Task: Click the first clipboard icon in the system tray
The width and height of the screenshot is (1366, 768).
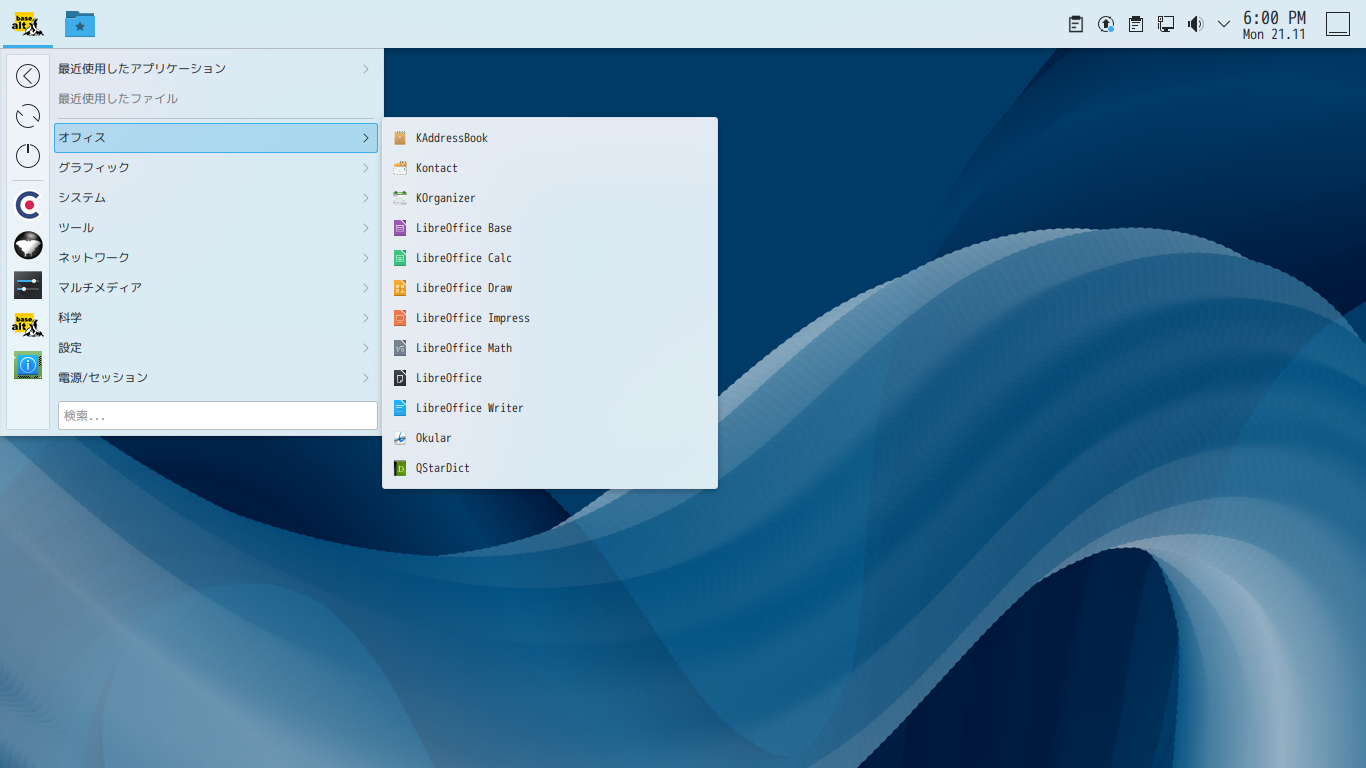Action: coord(1076,24)
